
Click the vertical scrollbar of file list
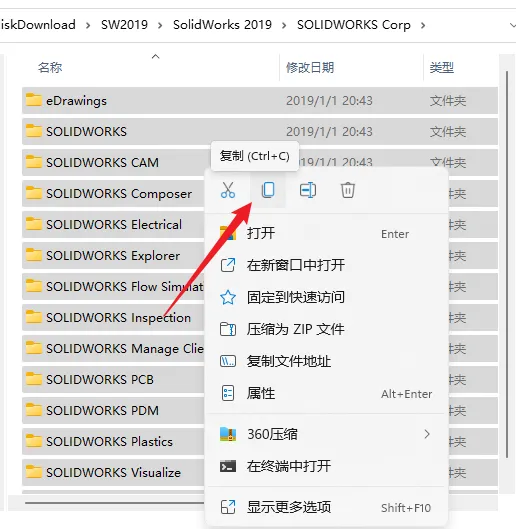tap(507, 264)
